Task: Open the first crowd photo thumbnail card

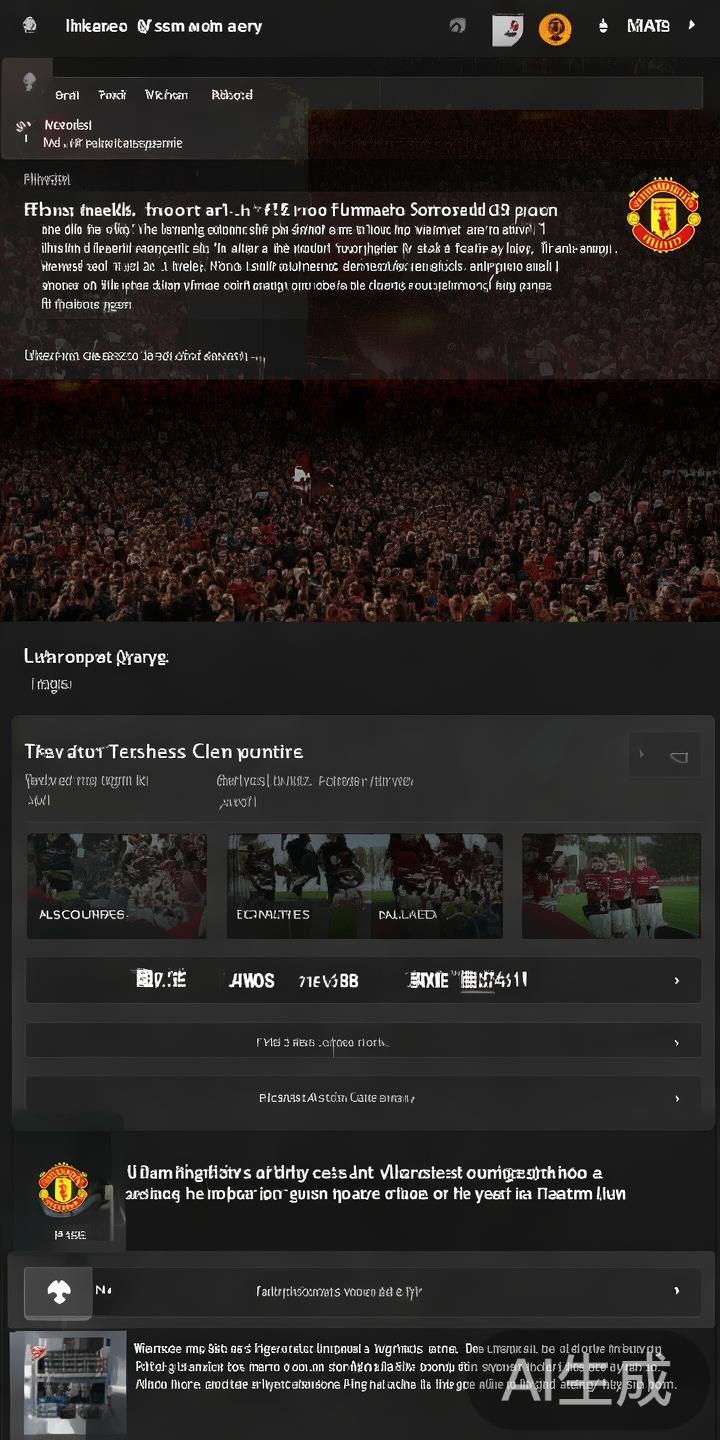Action: pyautogui.click(x=117, y=886)
